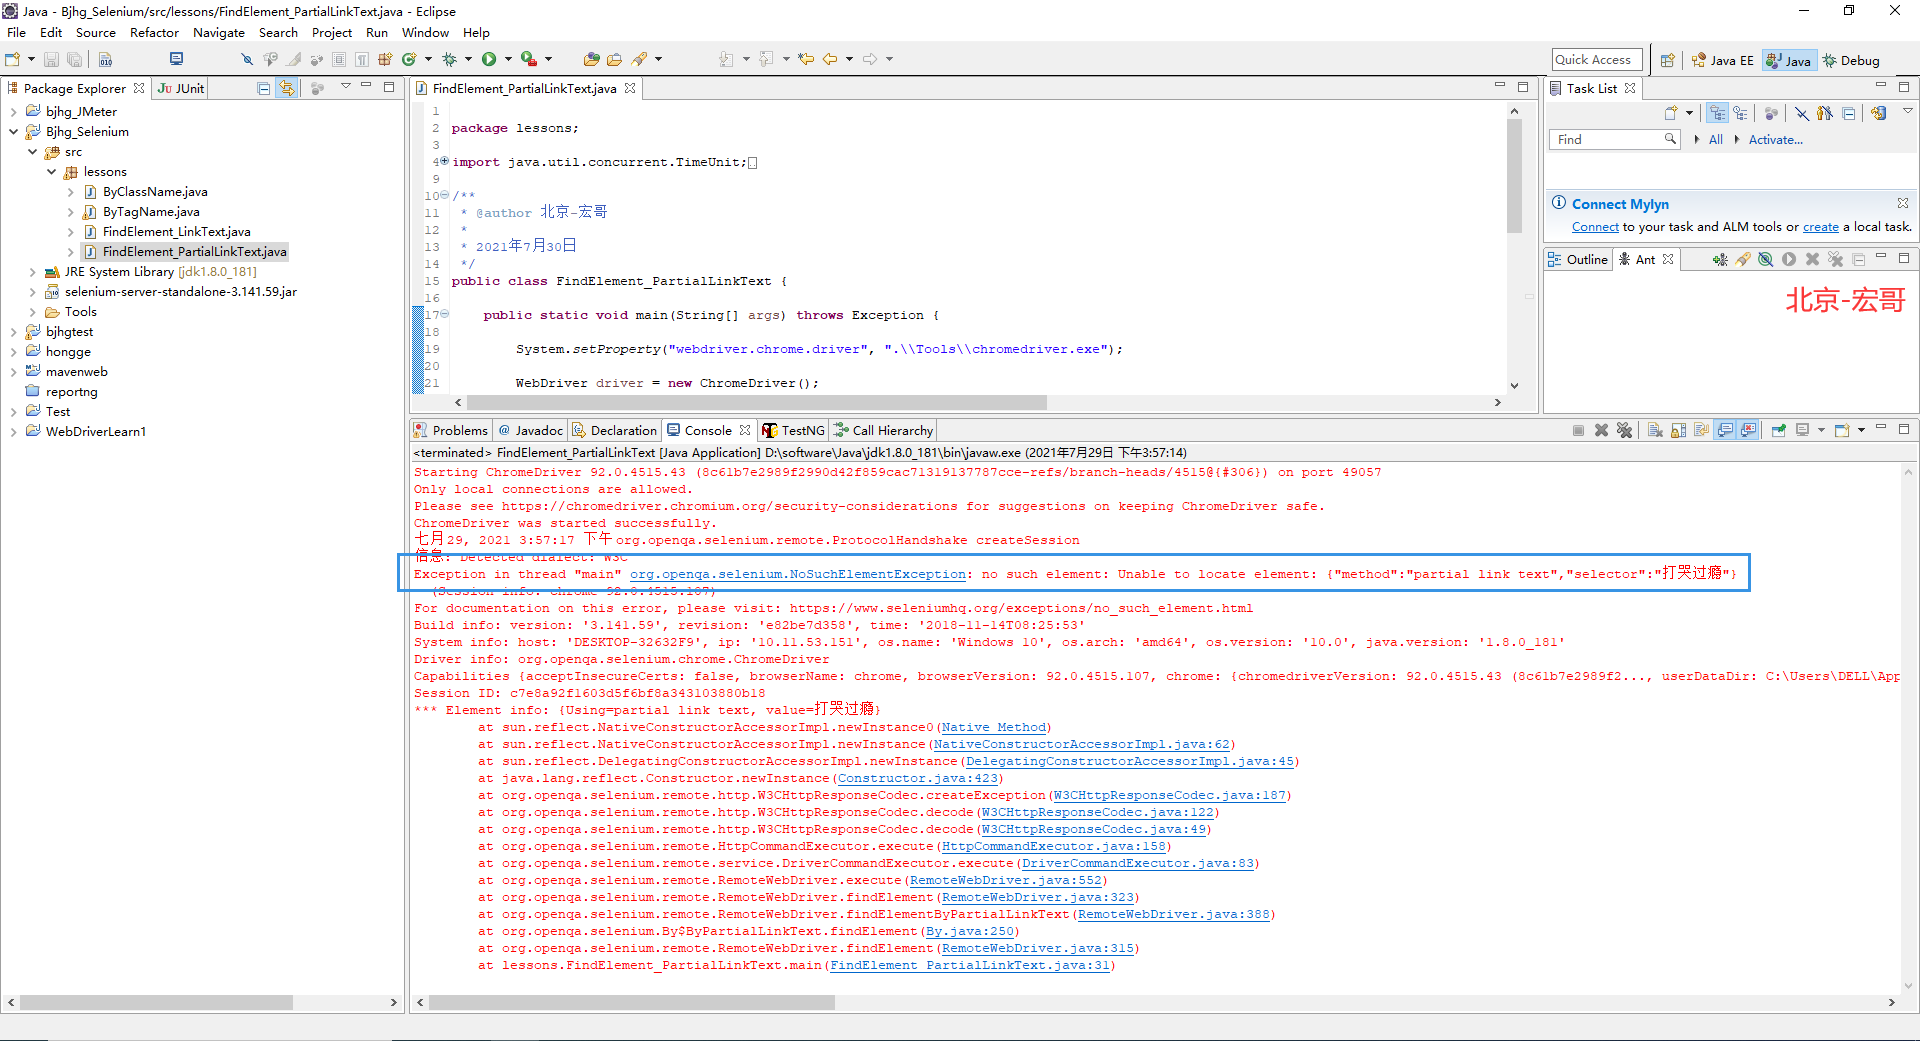
Task: Switch to the Outline tab
Action: point(1578,260)
